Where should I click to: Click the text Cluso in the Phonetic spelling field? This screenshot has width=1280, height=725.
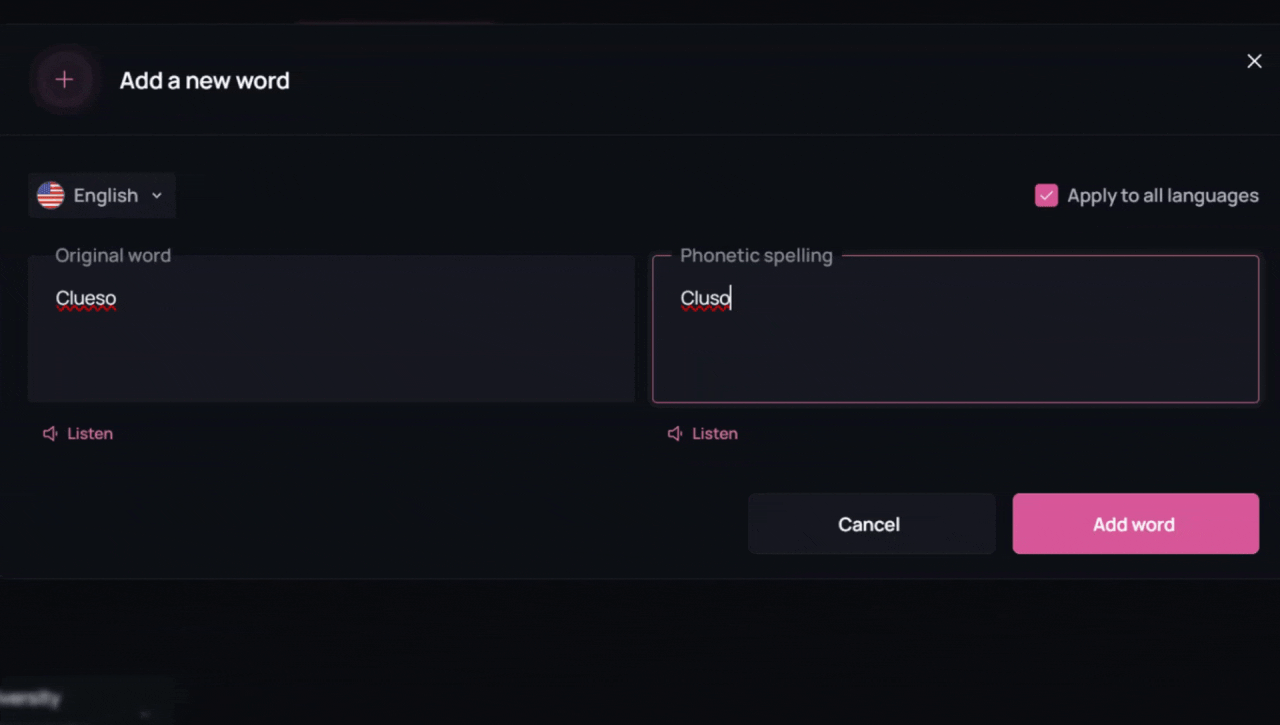705,298
